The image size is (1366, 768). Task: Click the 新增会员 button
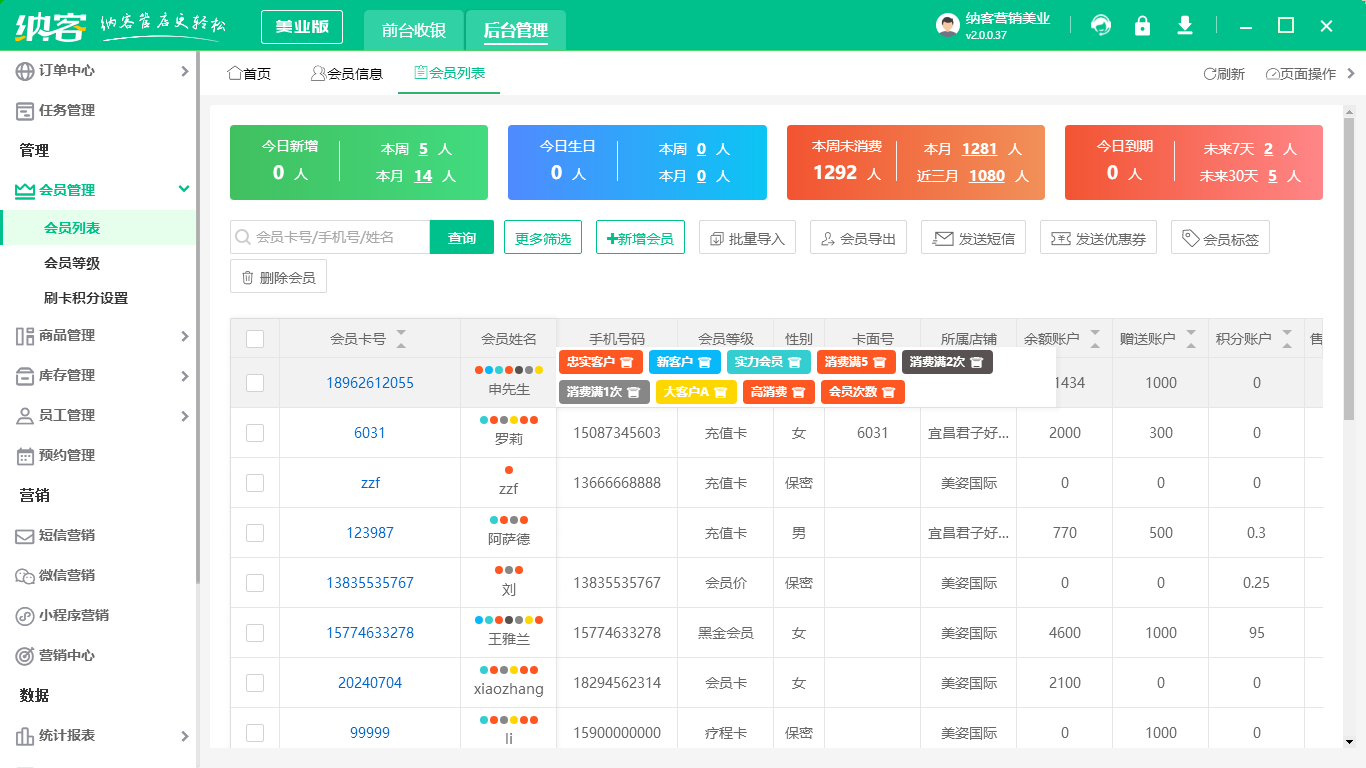click(640, 238)
